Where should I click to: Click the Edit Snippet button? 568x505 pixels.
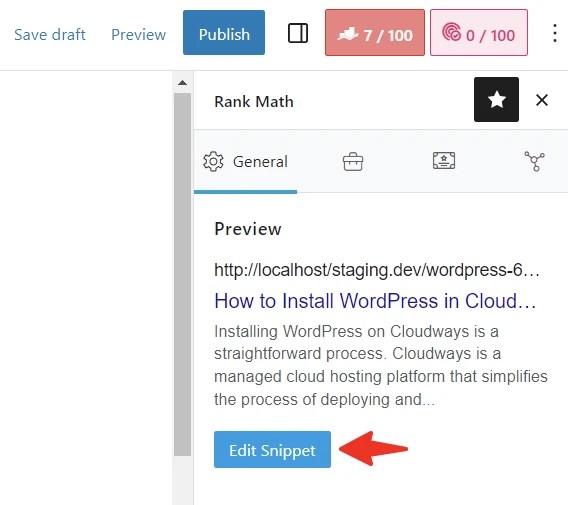coord(272,450)
